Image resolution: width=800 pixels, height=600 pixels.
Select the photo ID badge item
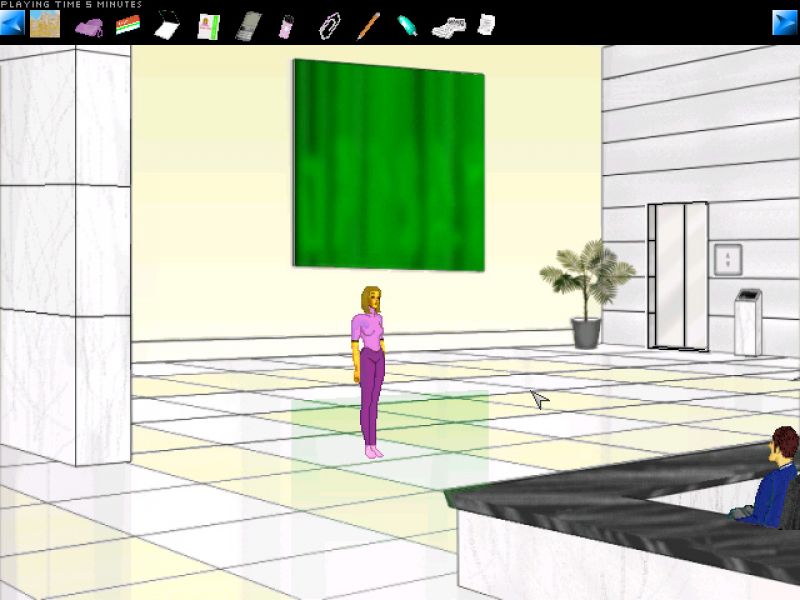pos(208,26)
